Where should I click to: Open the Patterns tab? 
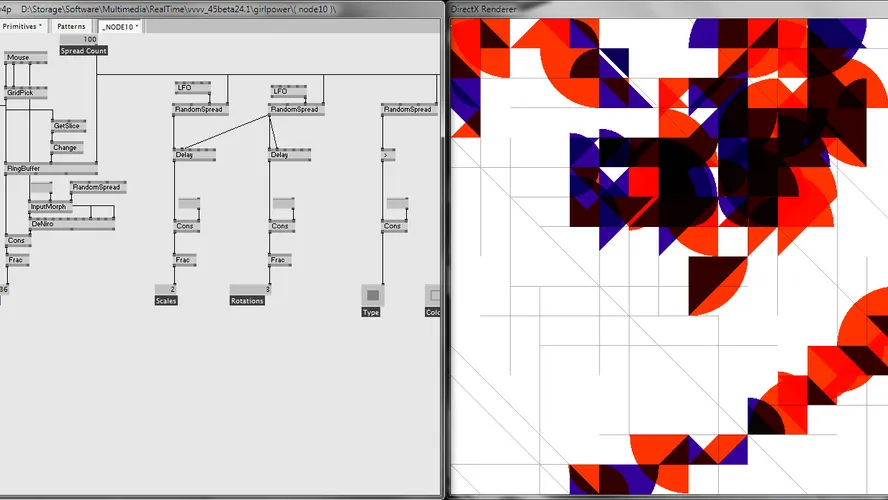[x=71, y=26]
